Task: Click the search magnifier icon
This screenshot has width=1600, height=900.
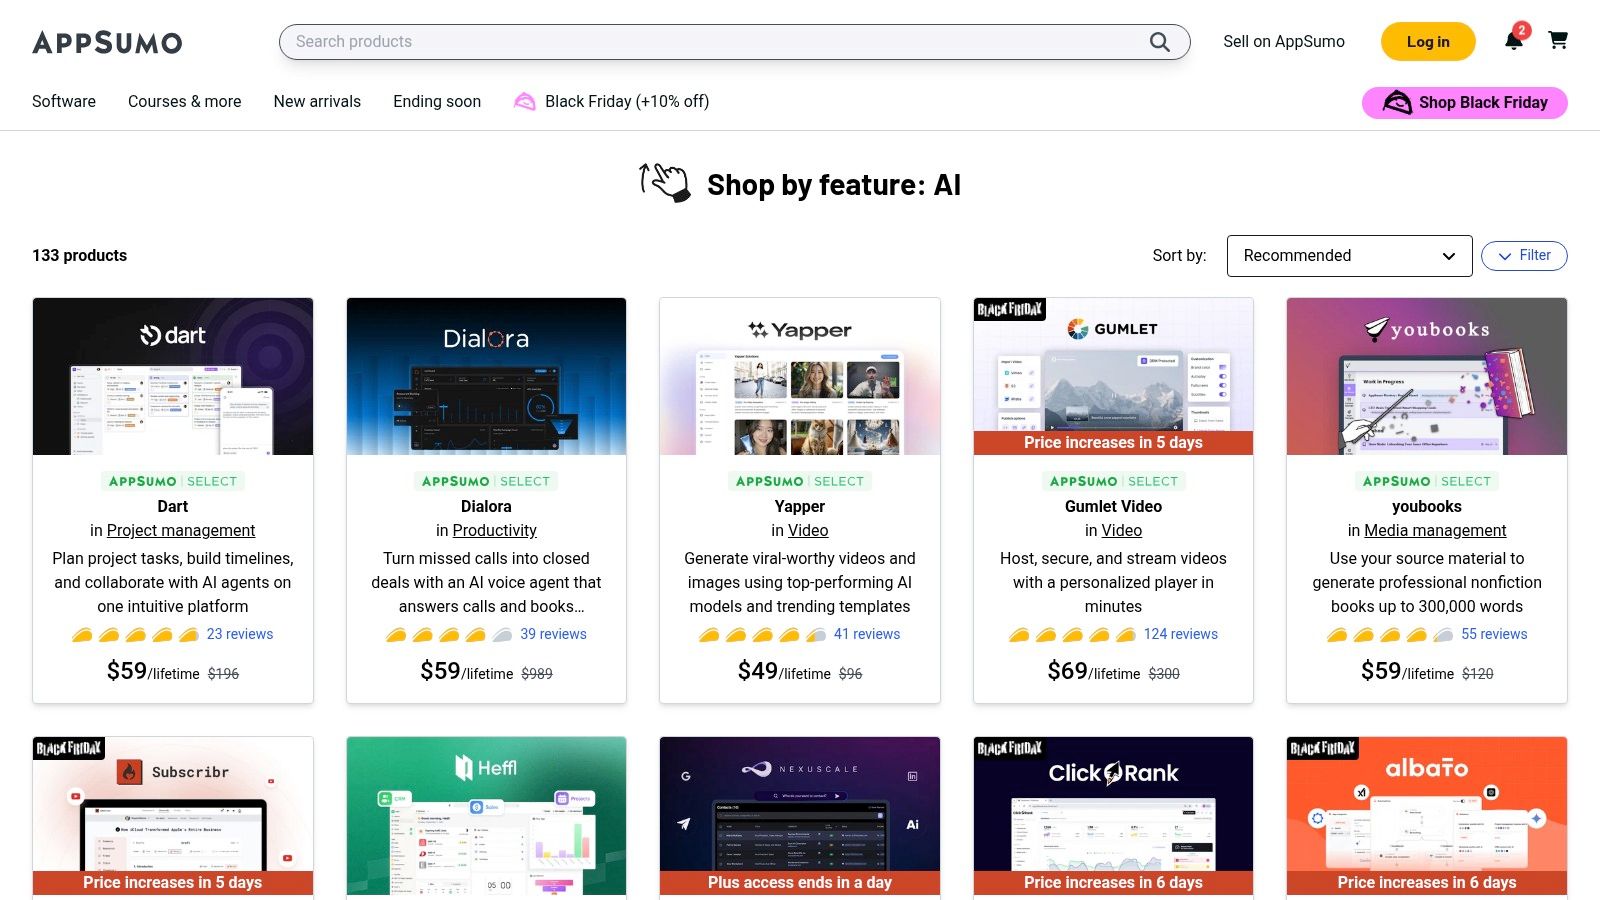Action: 1159,41
